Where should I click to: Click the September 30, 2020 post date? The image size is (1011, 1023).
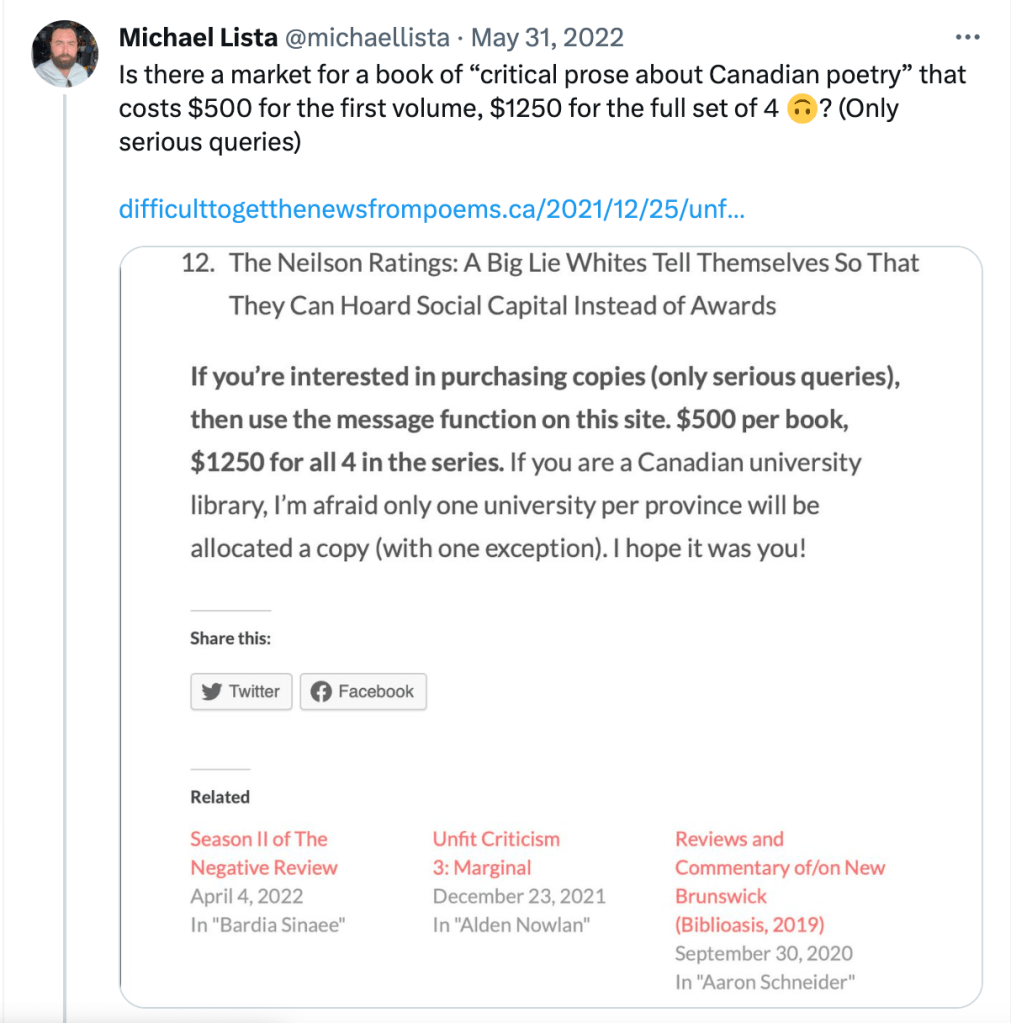(764, 953)
